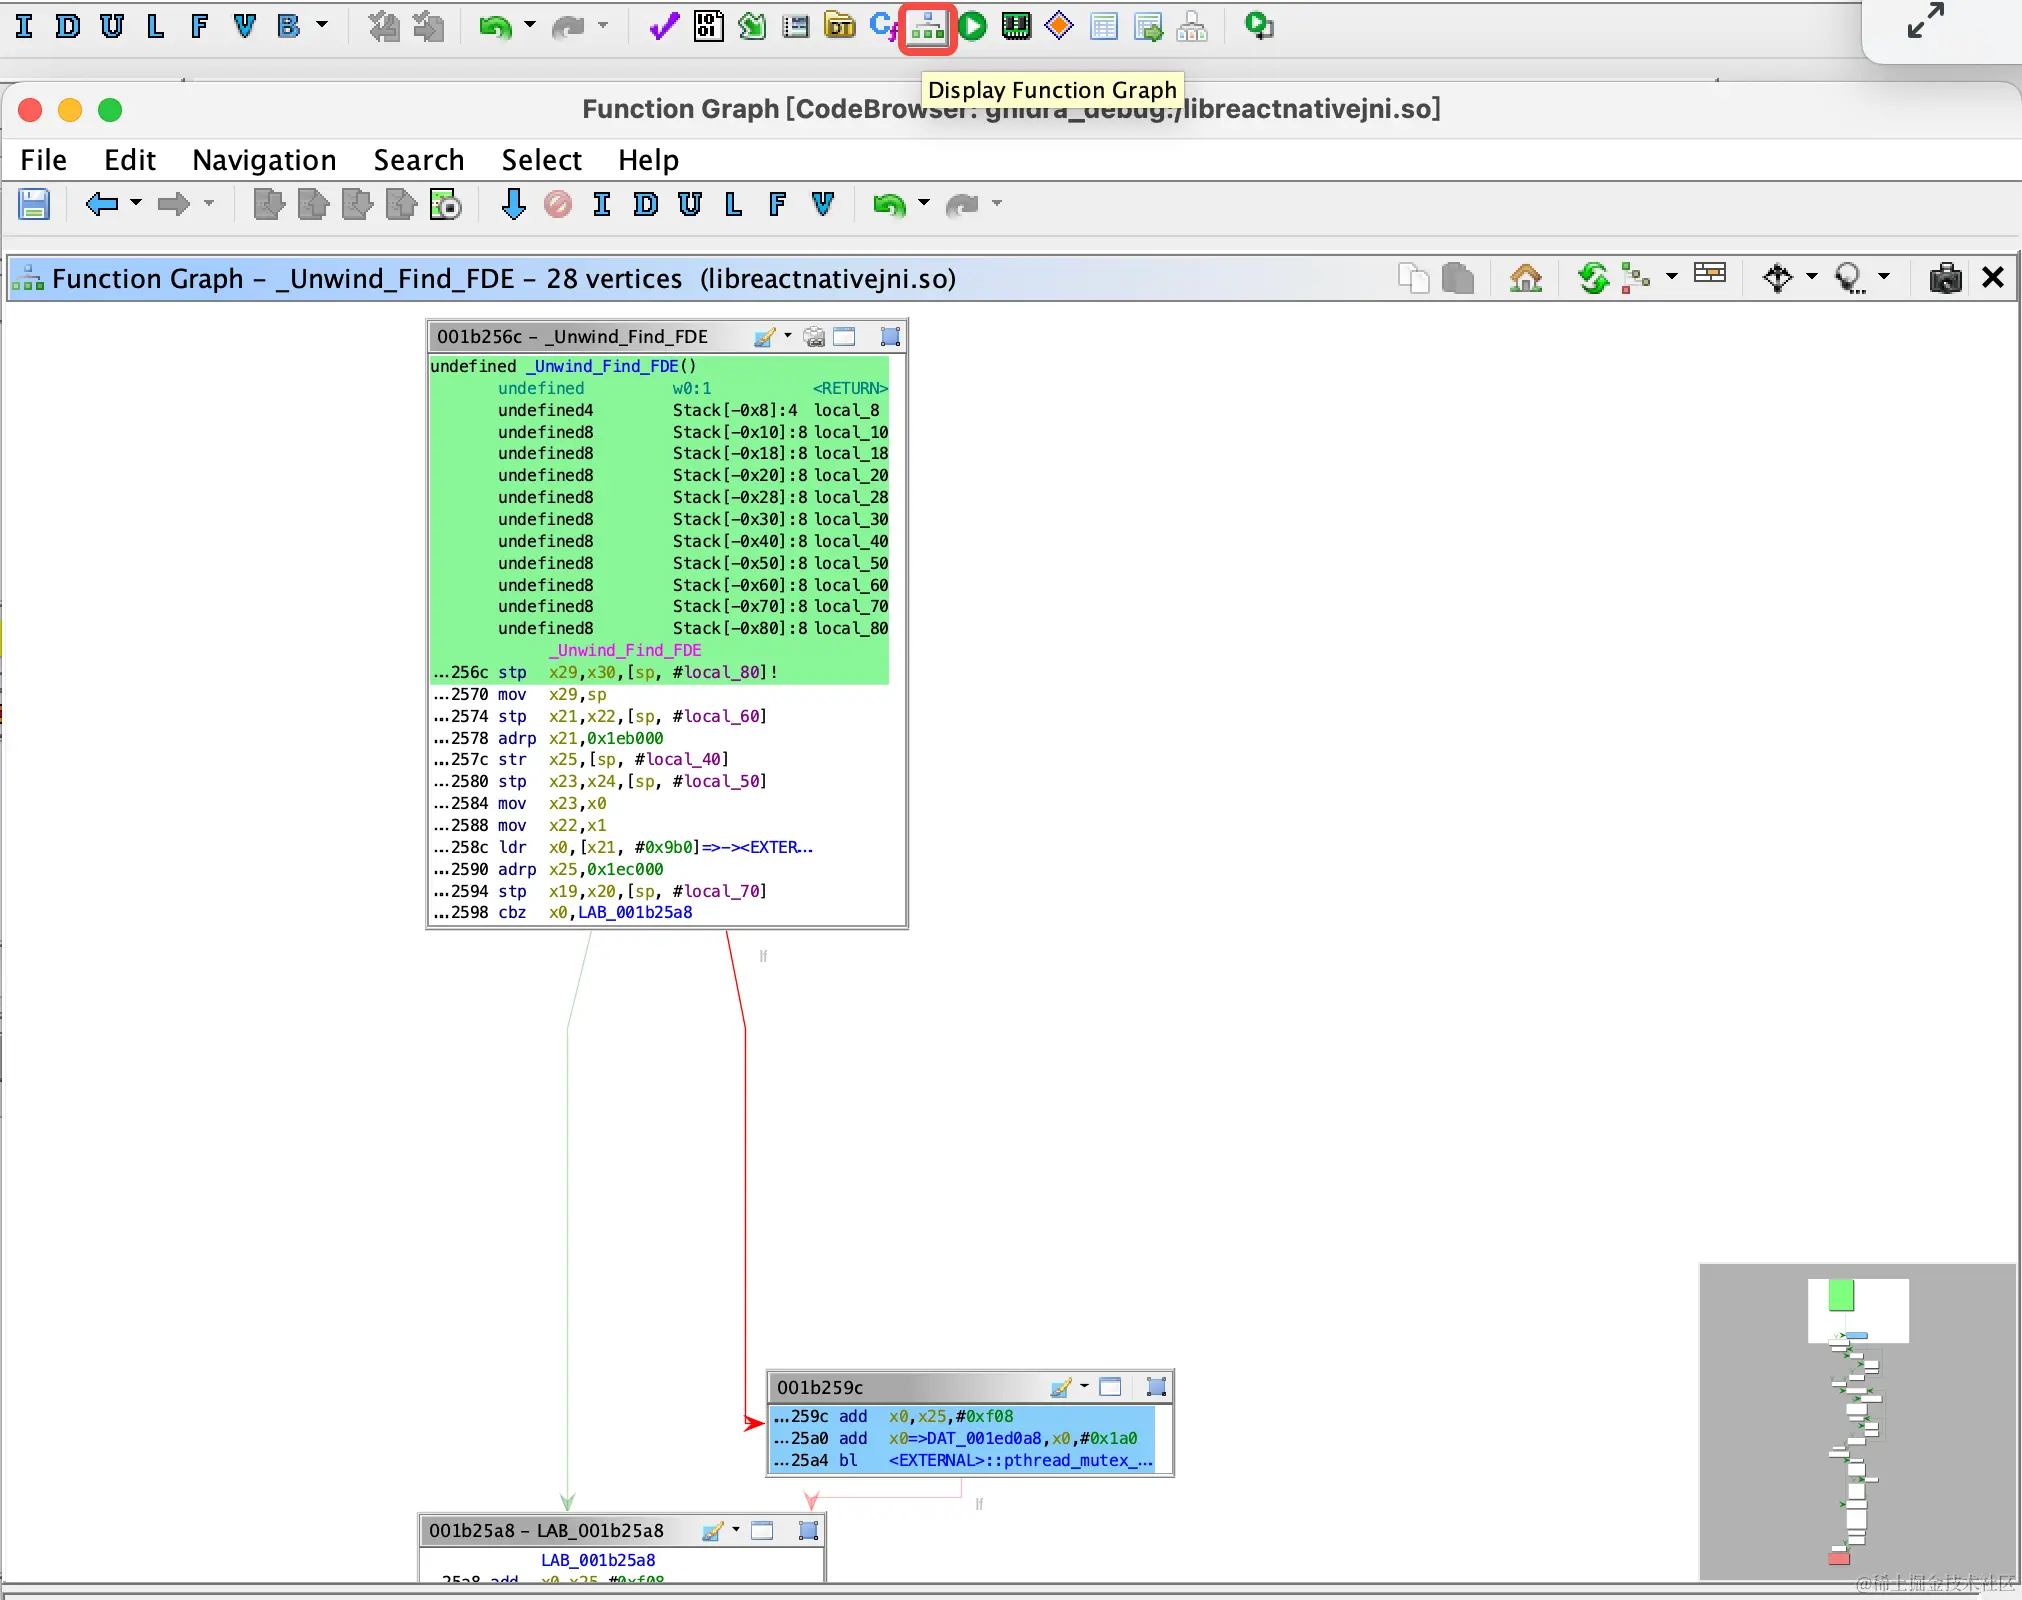Screen dimensions: 2022x1600
Task: Open the Navigation menu
Action: click(x=264, y=160)
